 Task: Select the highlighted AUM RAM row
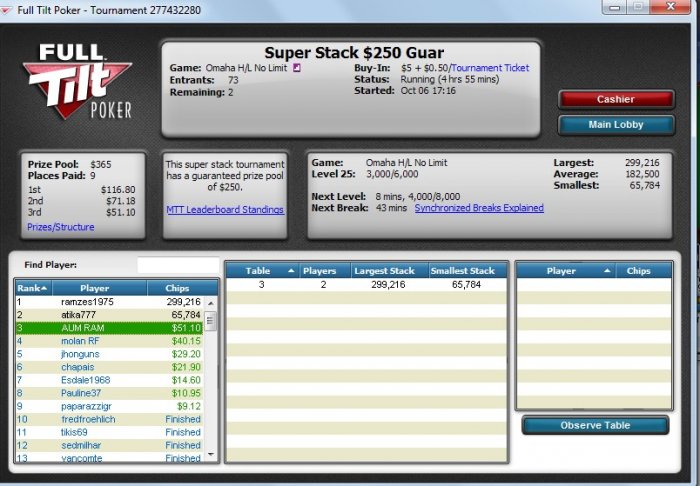point(109,328)
